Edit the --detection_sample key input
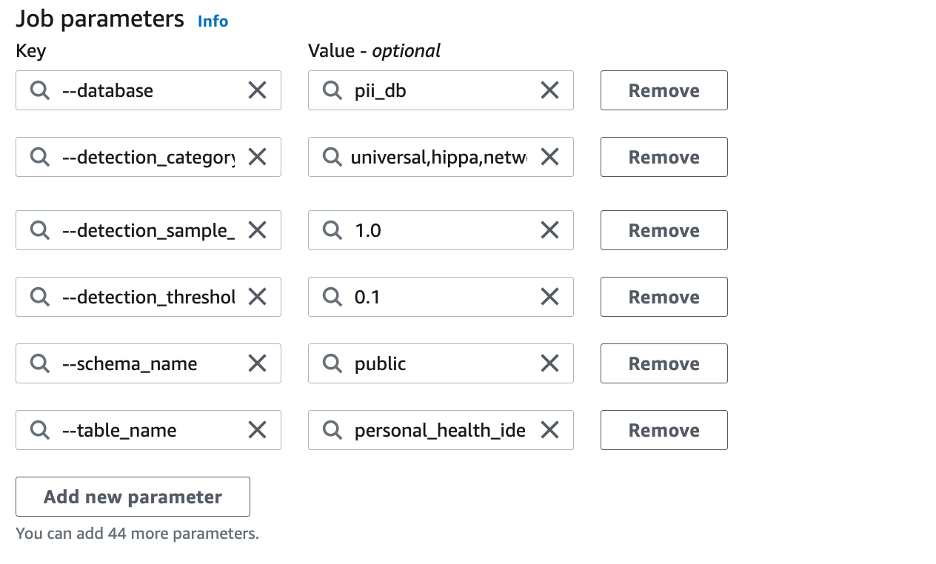This screenshot has width=936, height=564. 148,231
